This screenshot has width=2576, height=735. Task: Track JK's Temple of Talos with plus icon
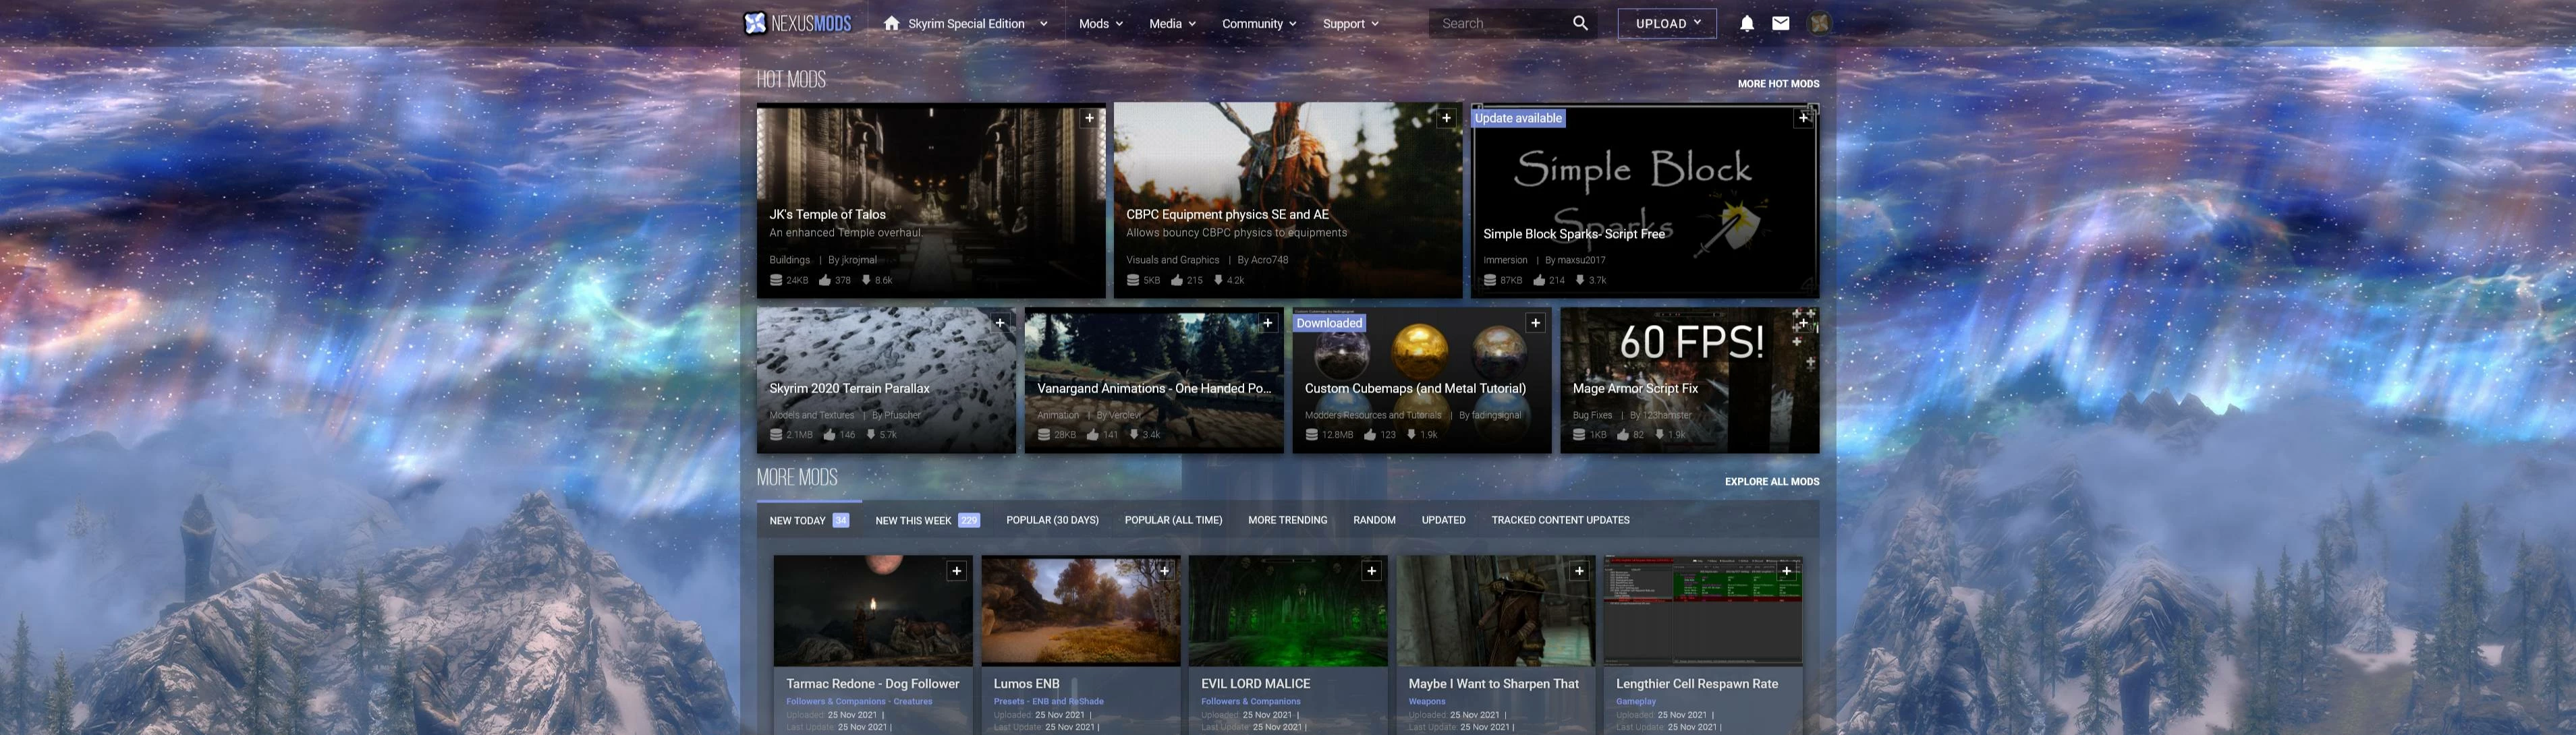pos(1089,118)
